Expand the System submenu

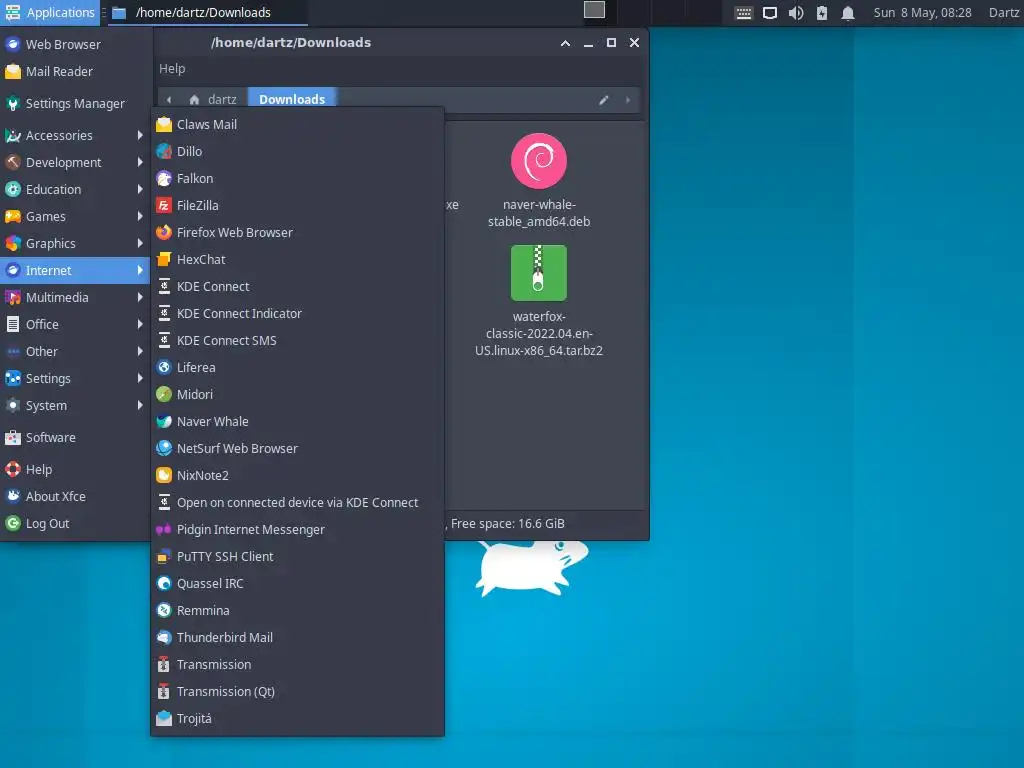[x=74, y=406]
